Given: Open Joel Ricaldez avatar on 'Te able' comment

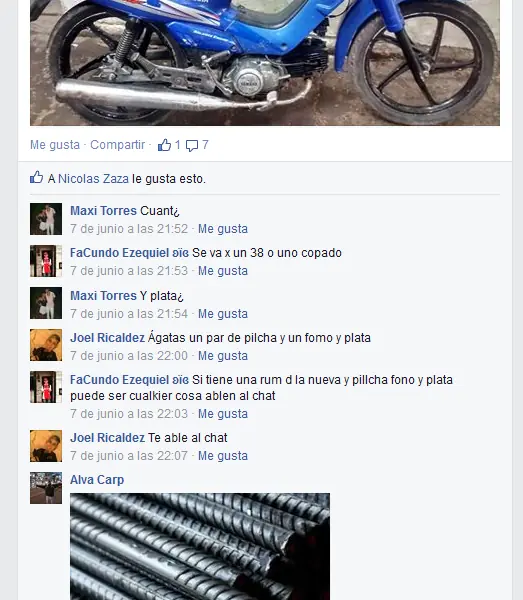Looking at the screenshot, I should tap(46, 446).
